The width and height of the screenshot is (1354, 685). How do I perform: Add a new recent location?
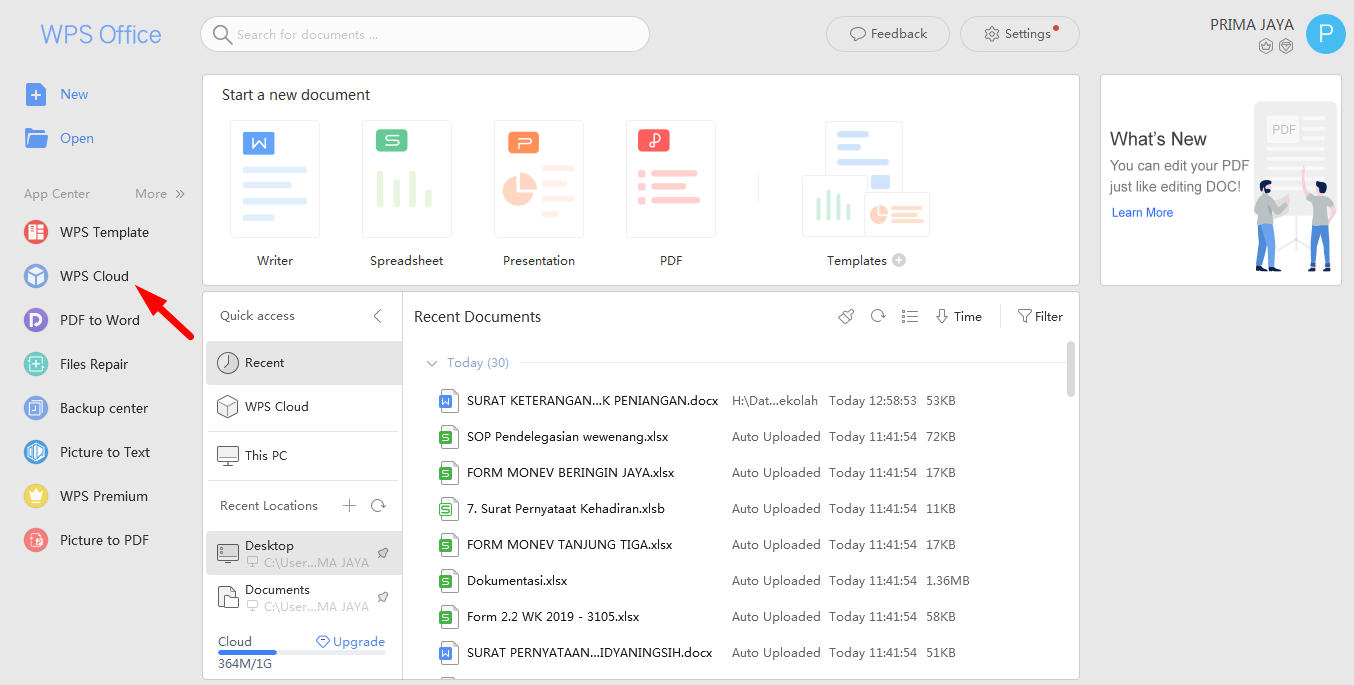pos(349,506)
